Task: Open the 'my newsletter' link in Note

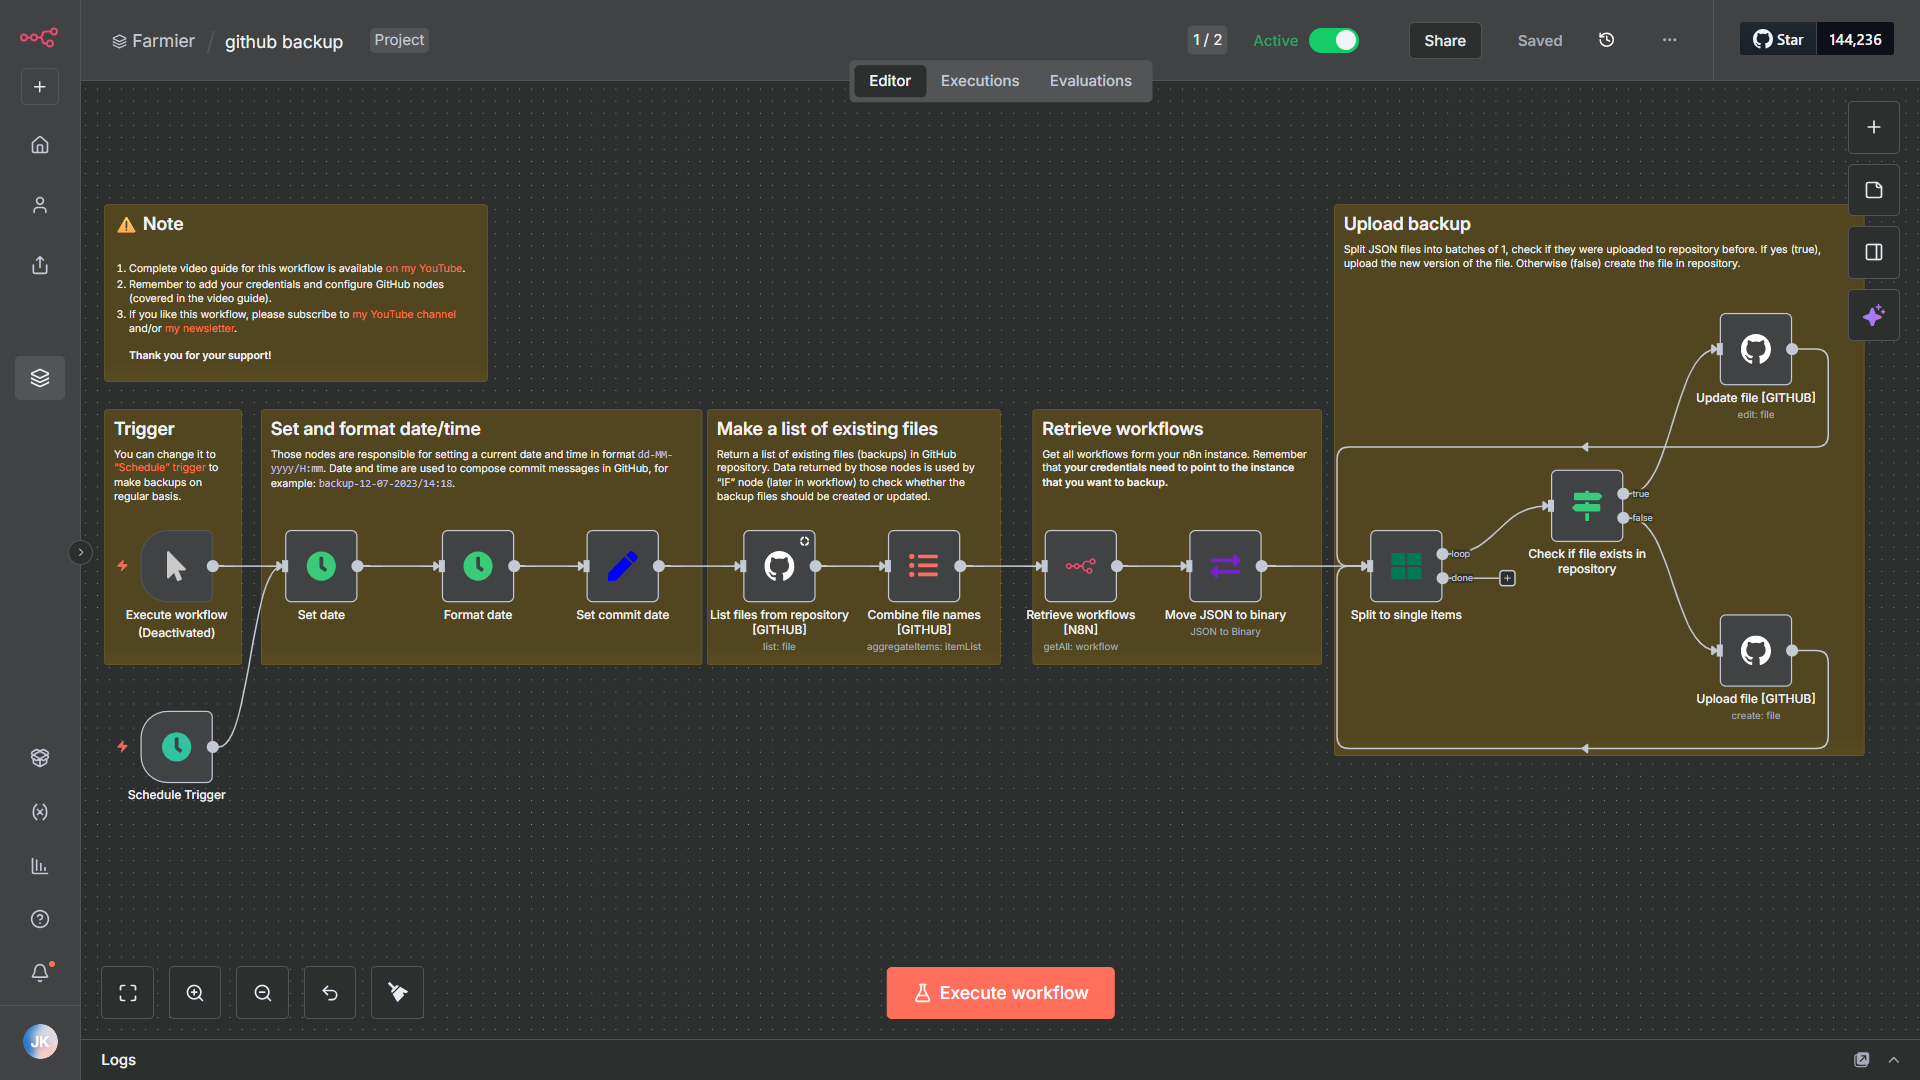Action: click(200, 329)
